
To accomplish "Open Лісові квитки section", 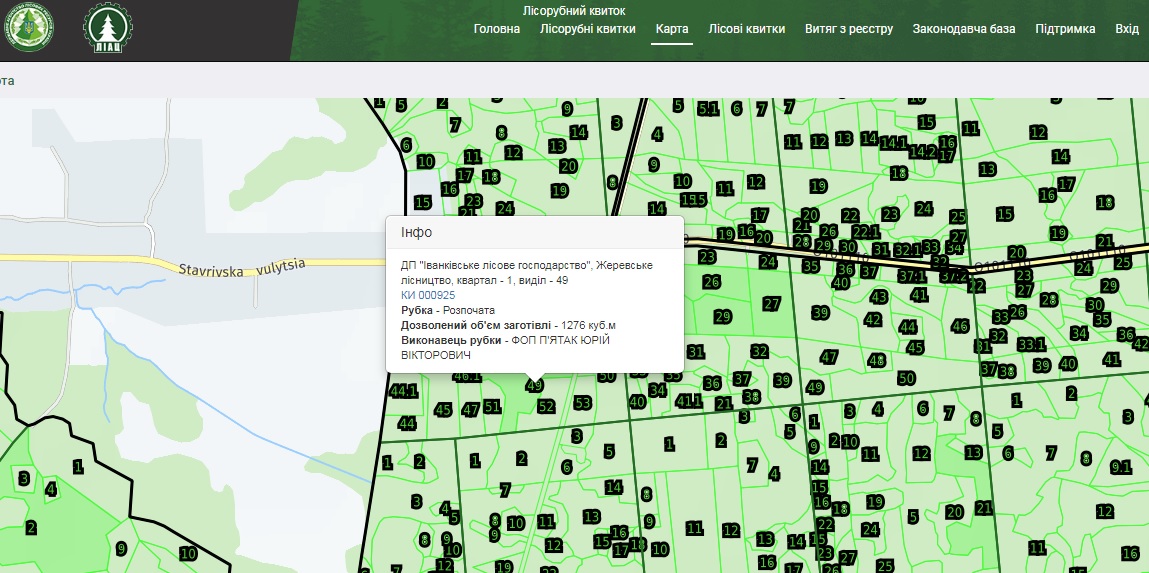I will coord(746,29).
